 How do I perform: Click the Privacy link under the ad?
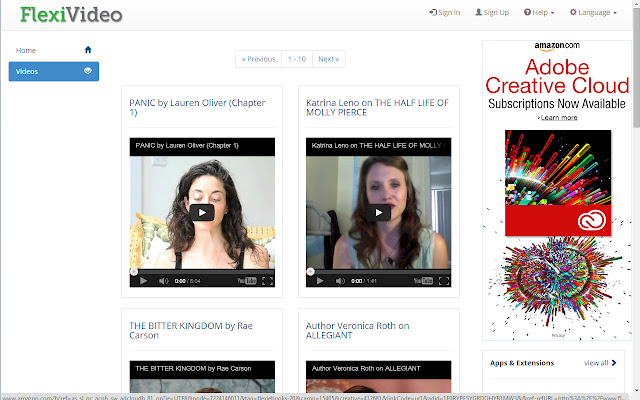tap(558, 336)
